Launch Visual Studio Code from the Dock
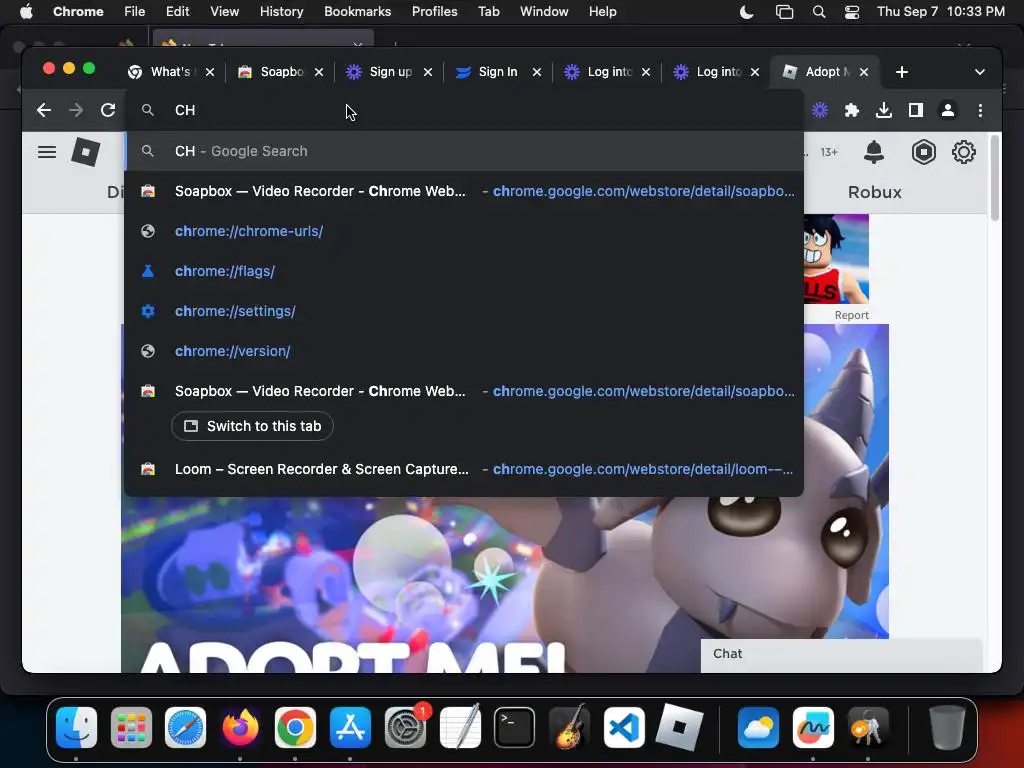The height and width of the screenshot is (768, 1024). (624, 727)
